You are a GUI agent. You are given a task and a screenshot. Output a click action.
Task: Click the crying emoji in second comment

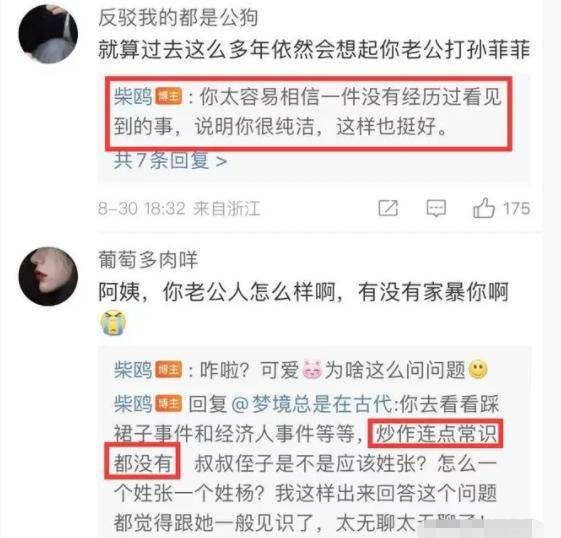(113, 323)
